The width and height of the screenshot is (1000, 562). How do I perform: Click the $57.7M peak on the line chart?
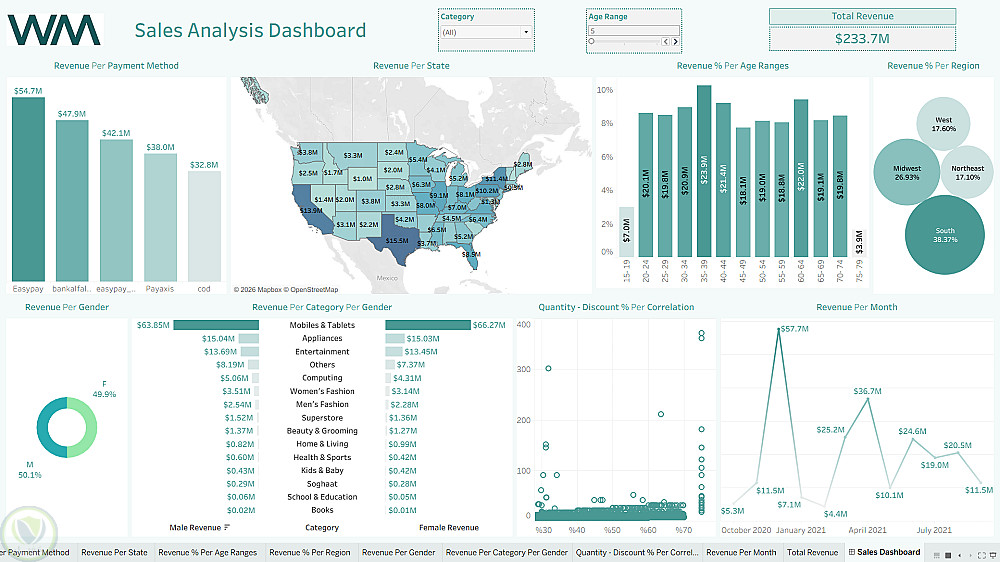[x=779, y=329]
